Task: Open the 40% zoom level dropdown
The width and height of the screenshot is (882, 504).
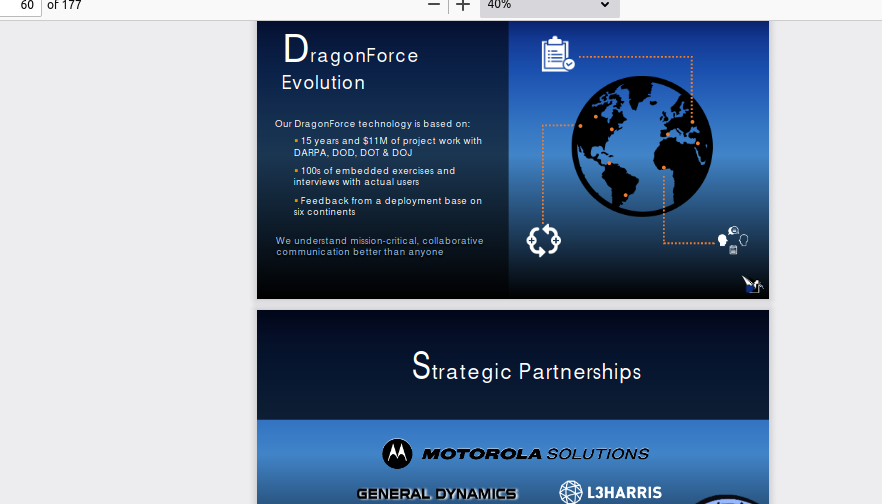Action: (x=550, y=6)
